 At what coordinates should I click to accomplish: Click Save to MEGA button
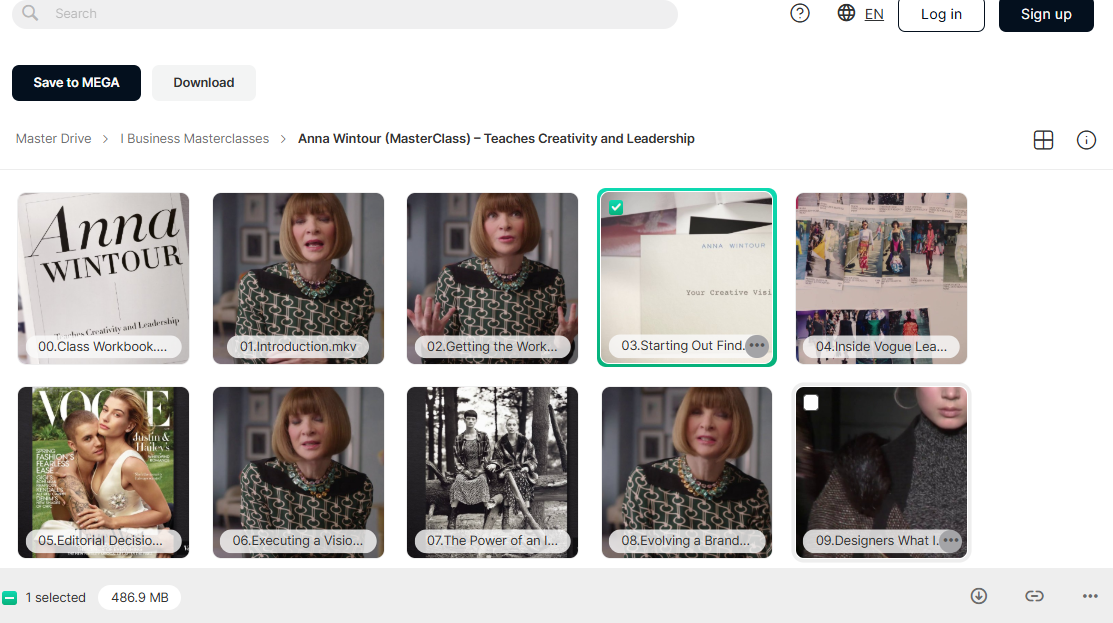coord(77,82)
